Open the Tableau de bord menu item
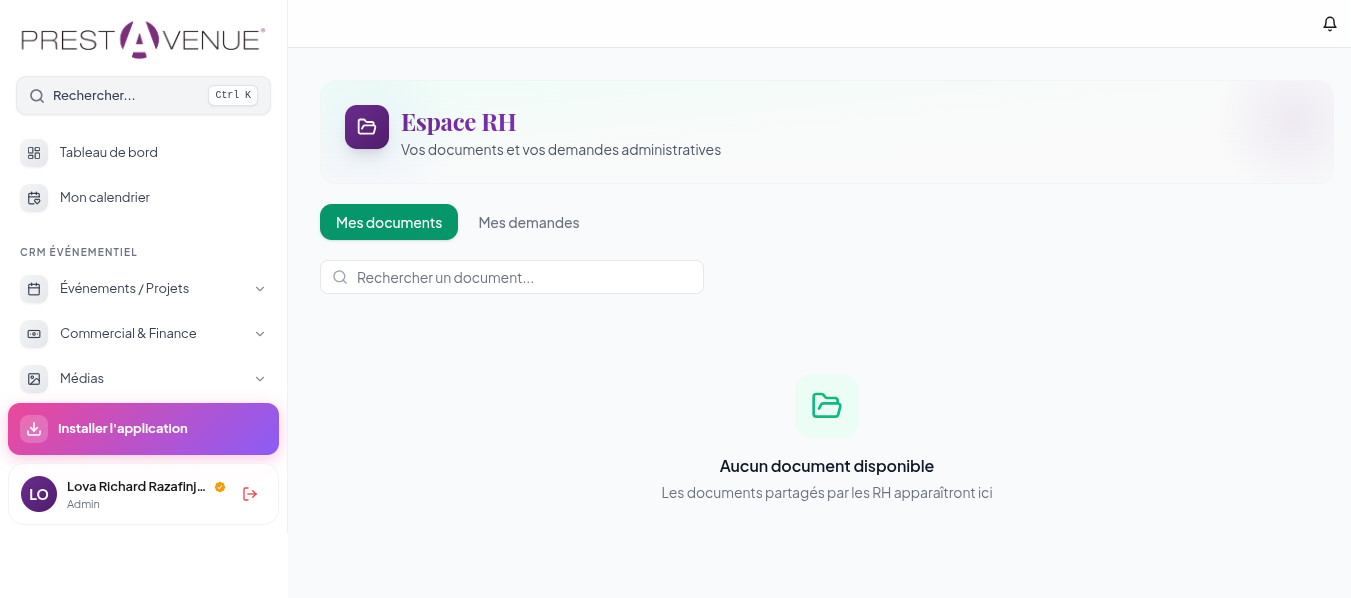 coord(143,153)
